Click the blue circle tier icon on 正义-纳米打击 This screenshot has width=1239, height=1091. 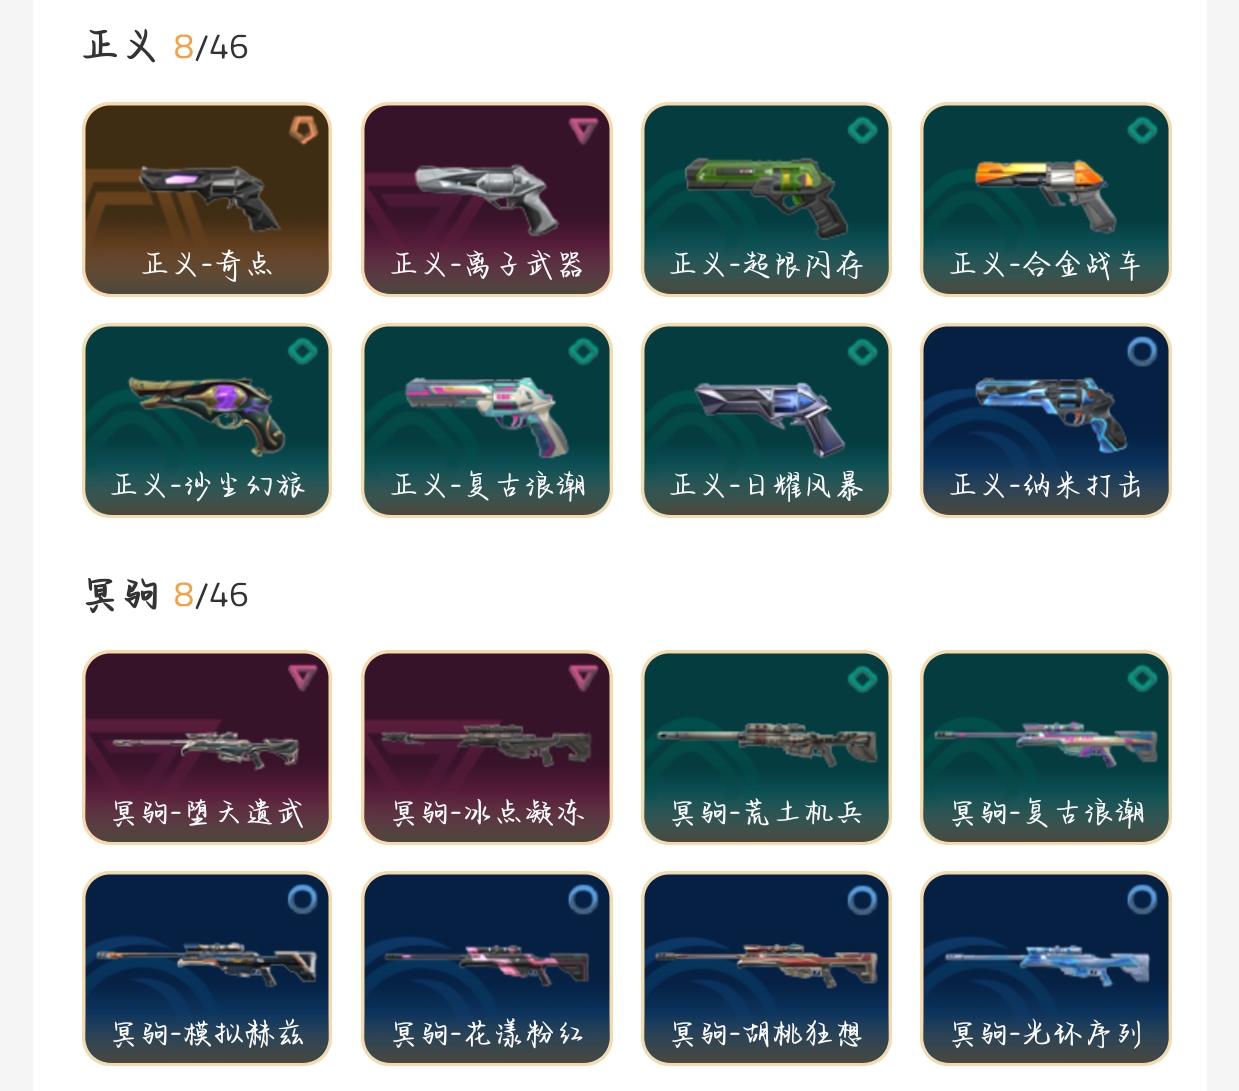coord(1142,351)
